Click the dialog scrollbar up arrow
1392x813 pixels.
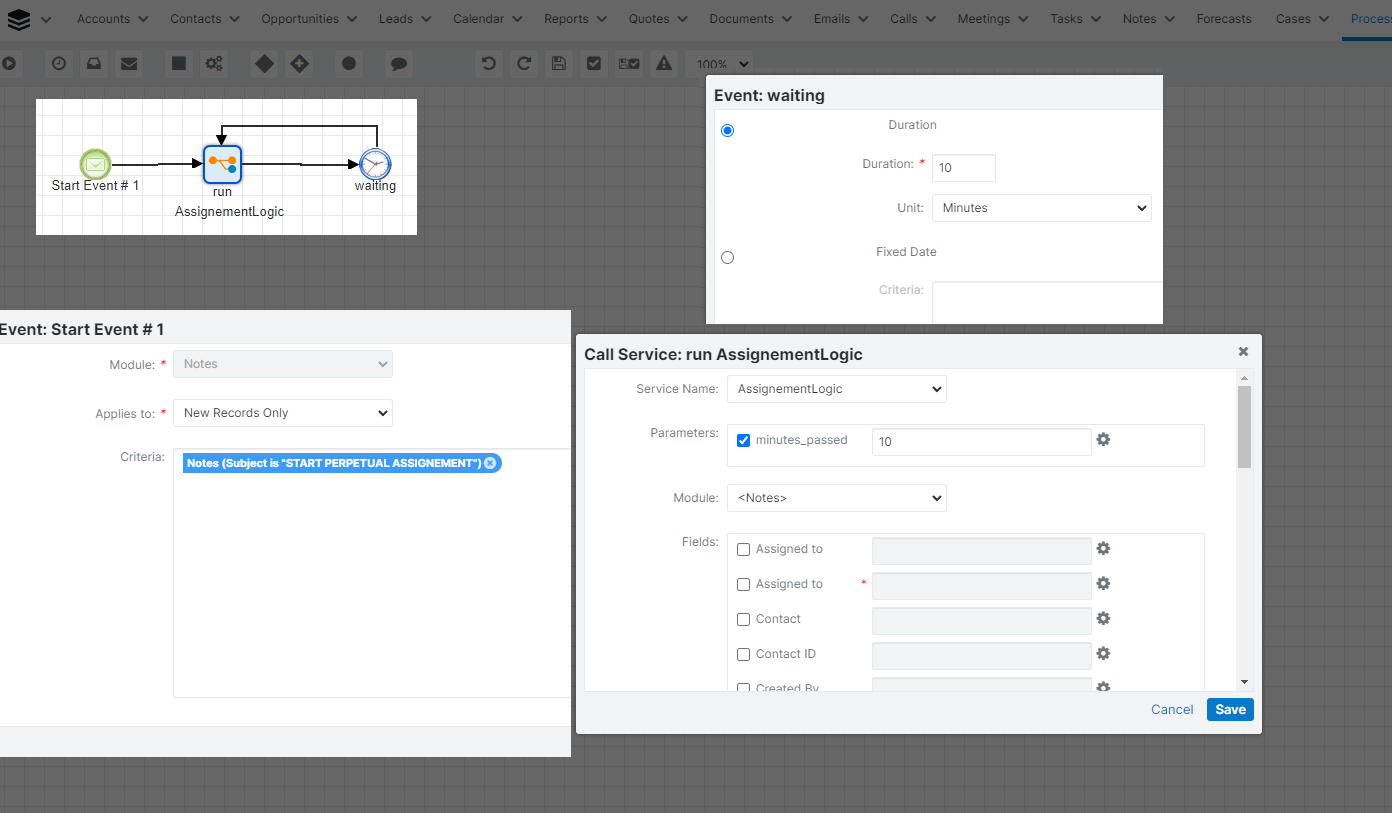1244,377
